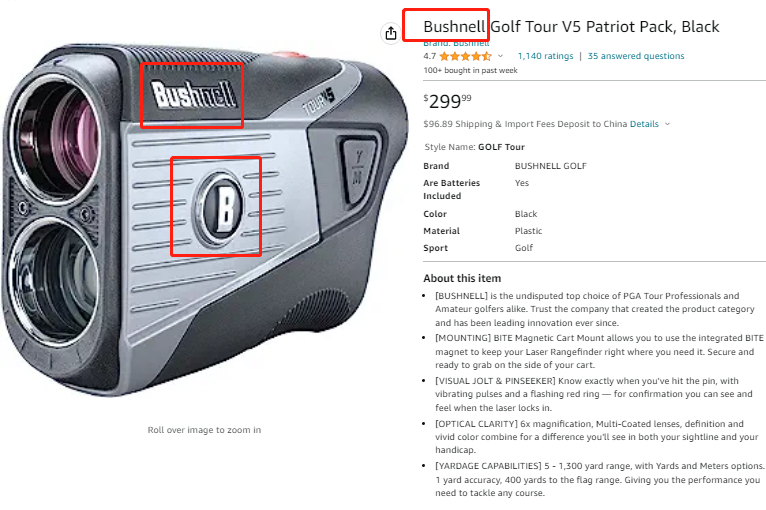Click the 4.7 rating number
The height and width of the screenshot is (510, 766).
(x=429, y=56)
